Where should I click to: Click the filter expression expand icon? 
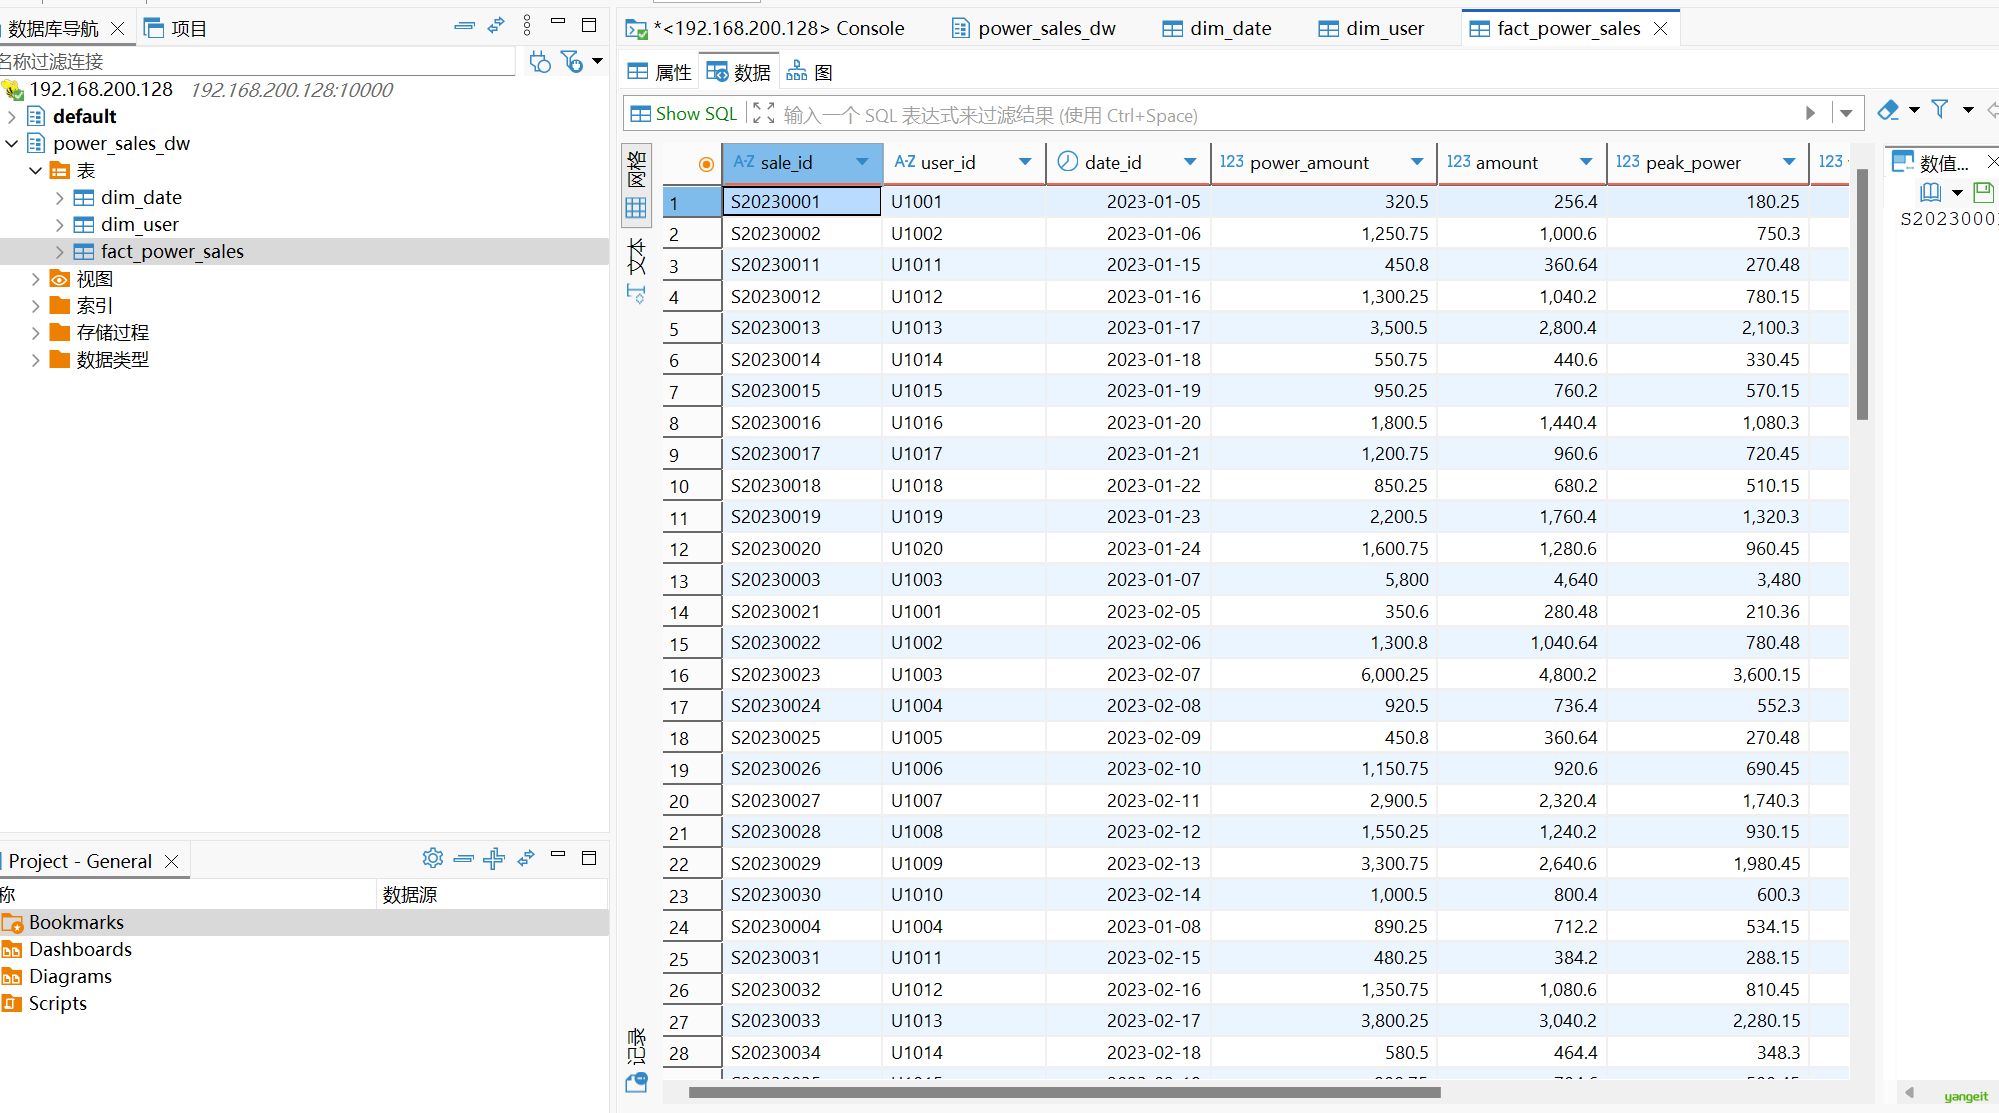tap(763, 114)
